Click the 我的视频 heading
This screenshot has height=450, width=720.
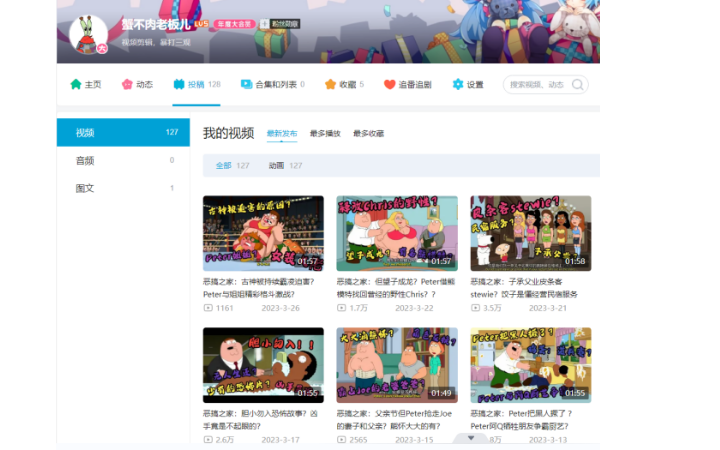[228, 133]
